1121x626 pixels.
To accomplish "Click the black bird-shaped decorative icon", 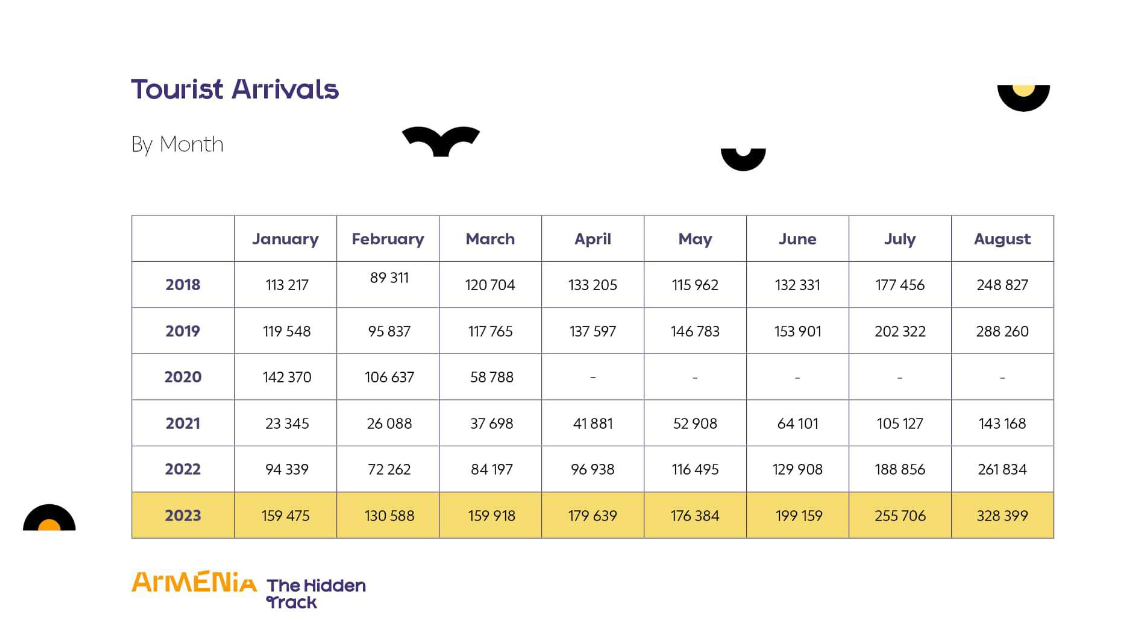I will 440,141.
